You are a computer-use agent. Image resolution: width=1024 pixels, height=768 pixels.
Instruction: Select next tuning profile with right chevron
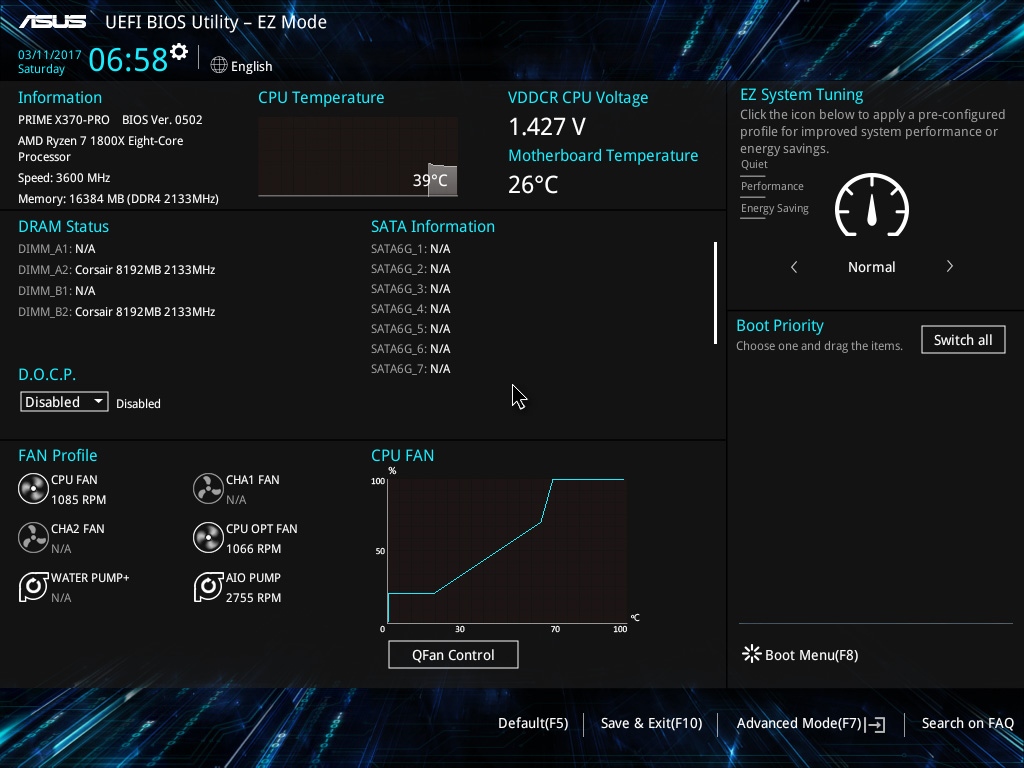[950, 266]
